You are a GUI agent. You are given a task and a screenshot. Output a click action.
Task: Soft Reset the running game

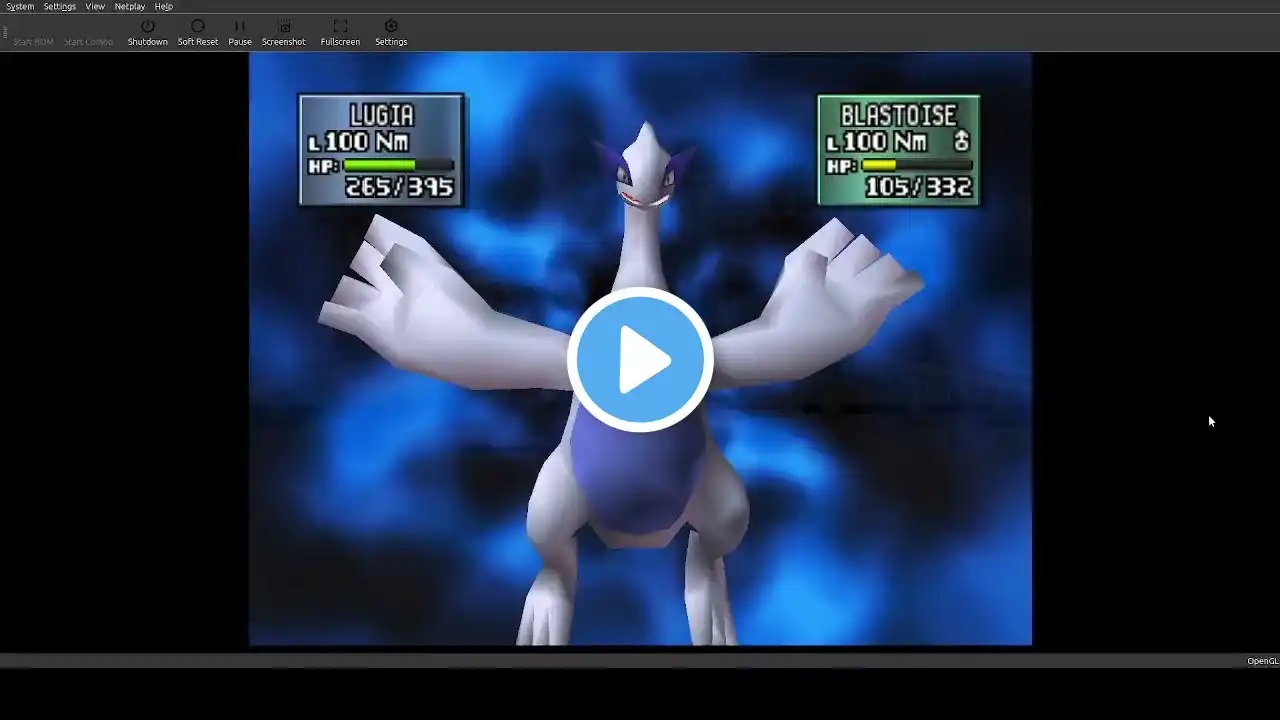click(x=198, y=32)
